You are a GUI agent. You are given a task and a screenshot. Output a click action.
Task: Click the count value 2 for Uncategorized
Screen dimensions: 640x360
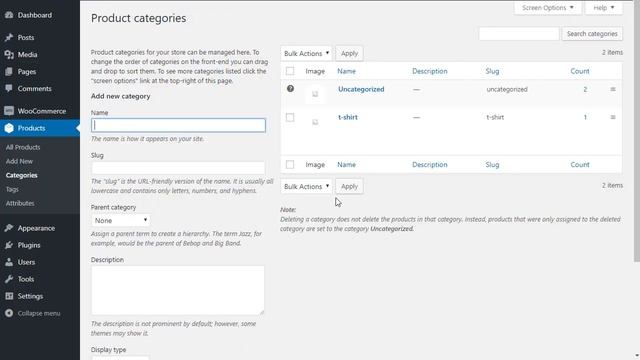[585, 89]
